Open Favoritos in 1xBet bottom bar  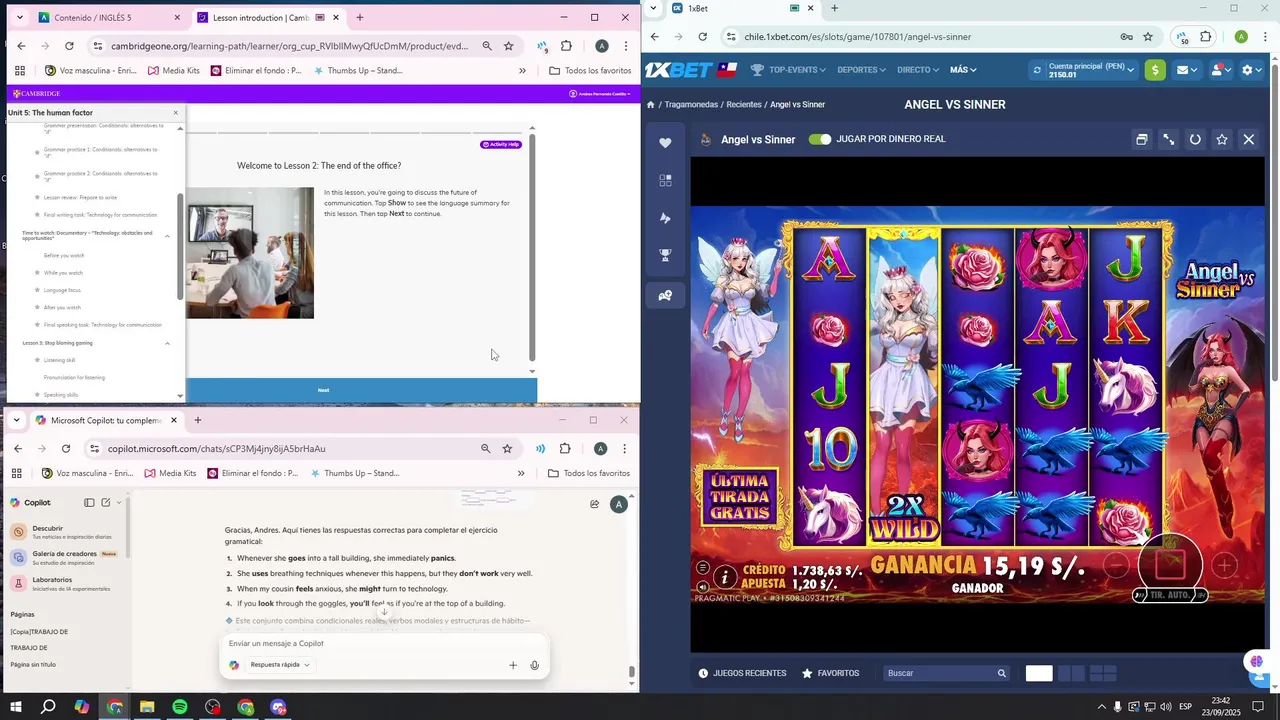click(830, 673)
